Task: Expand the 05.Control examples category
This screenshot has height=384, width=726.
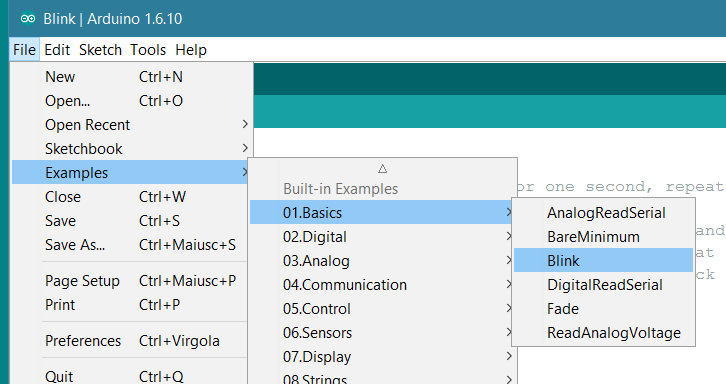Action: (x=382, y=309)
